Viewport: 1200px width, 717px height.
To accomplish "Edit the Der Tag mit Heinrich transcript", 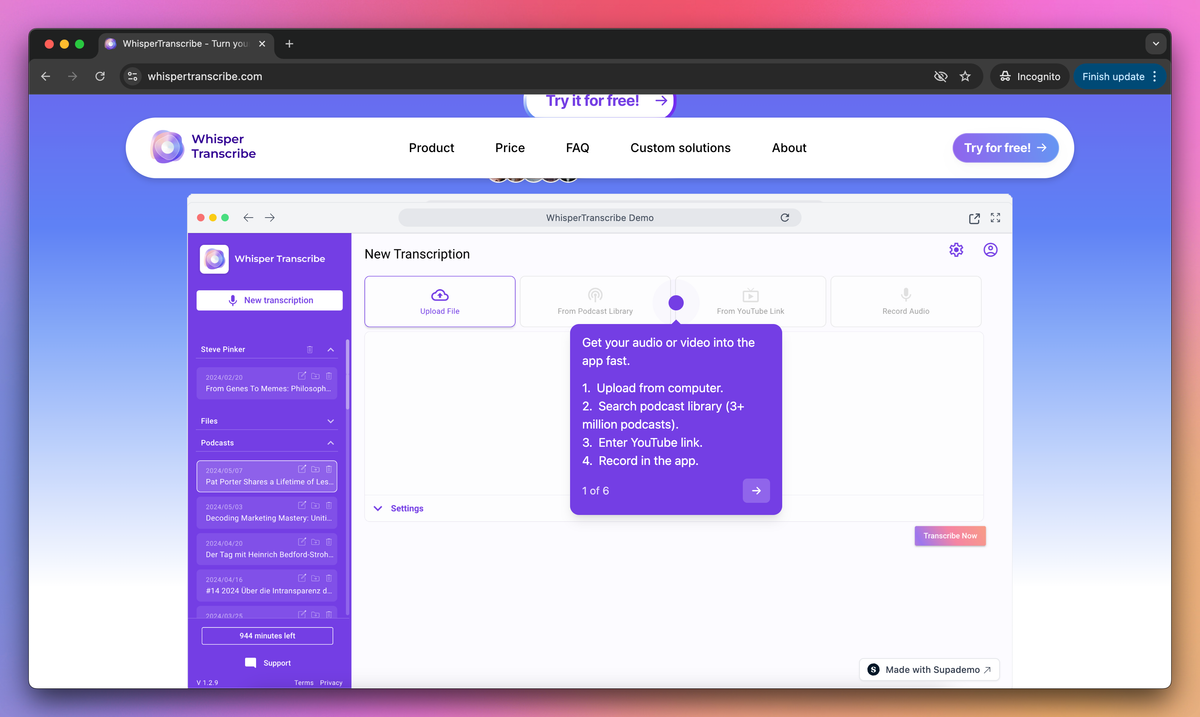I will (x=302, y=542).
